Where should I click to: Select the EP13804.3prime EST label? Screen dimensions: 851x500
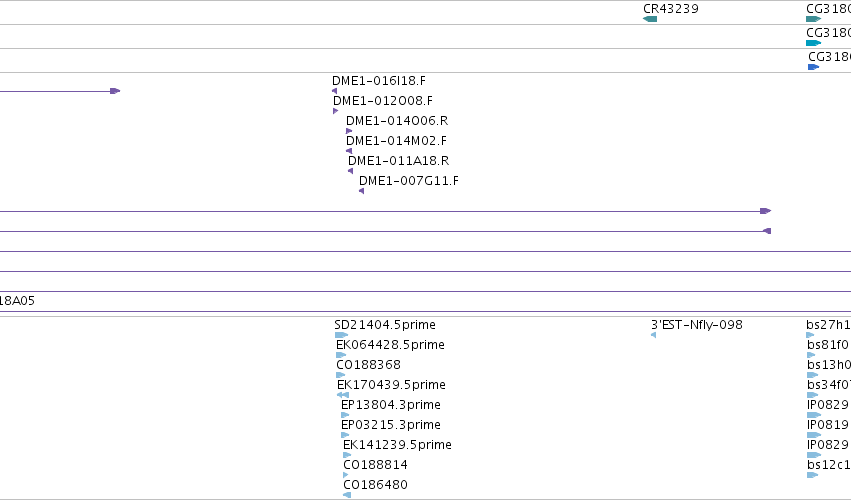coord(391,405)
